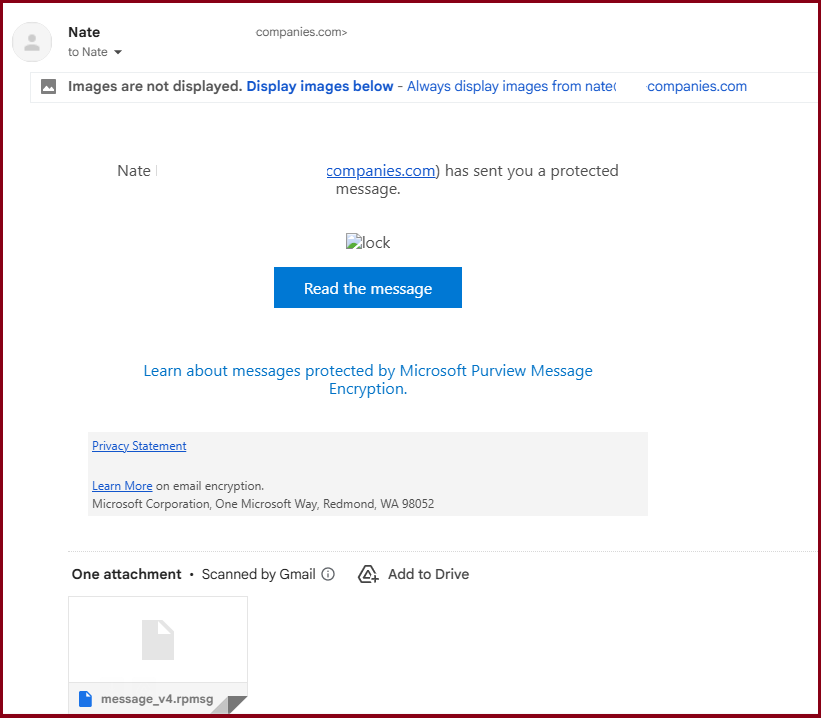The height and width of the screenshot is (718, 821).
Task: Click the blue file icon beside message_v4.rpmsg
Action: pyautogui.click(x=85, y=699)
